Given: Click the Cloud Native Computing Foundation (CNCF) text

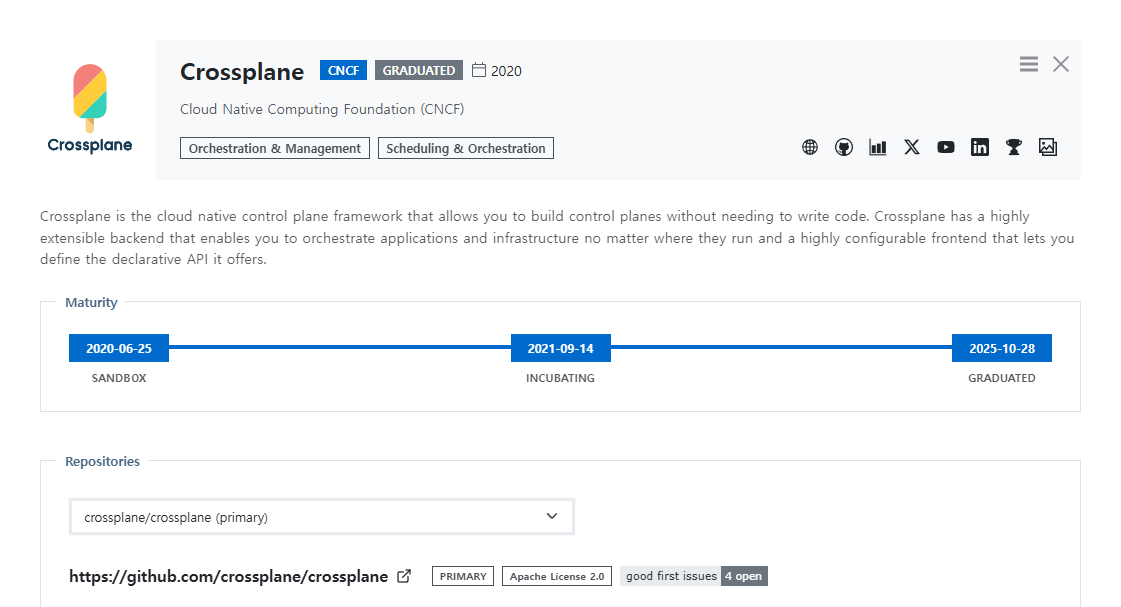Looking at the screenshot, I should 322,109.
